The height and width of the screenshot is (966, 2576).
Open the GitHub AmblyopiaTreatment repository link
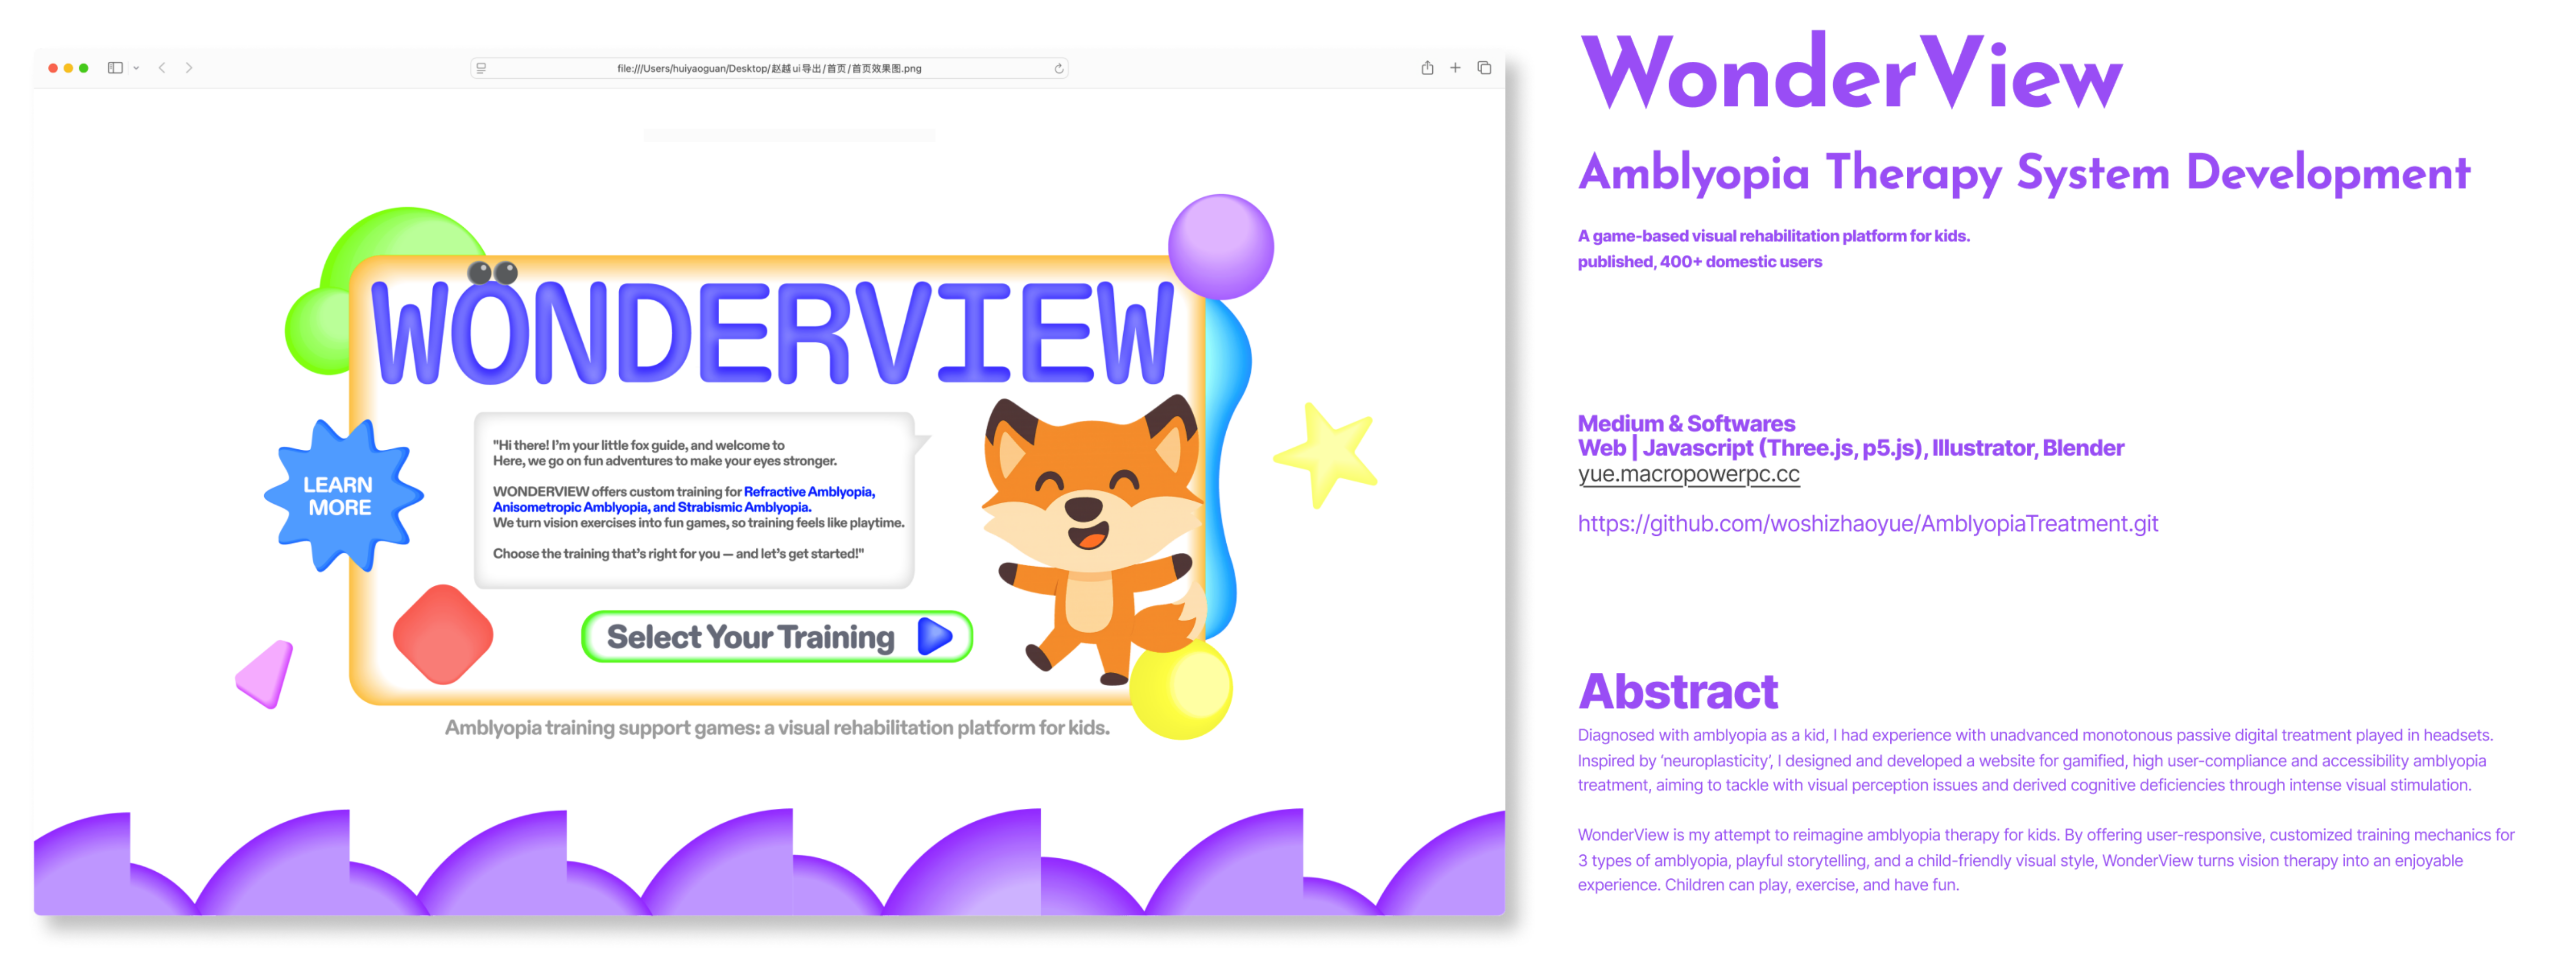click(1867, 524)
